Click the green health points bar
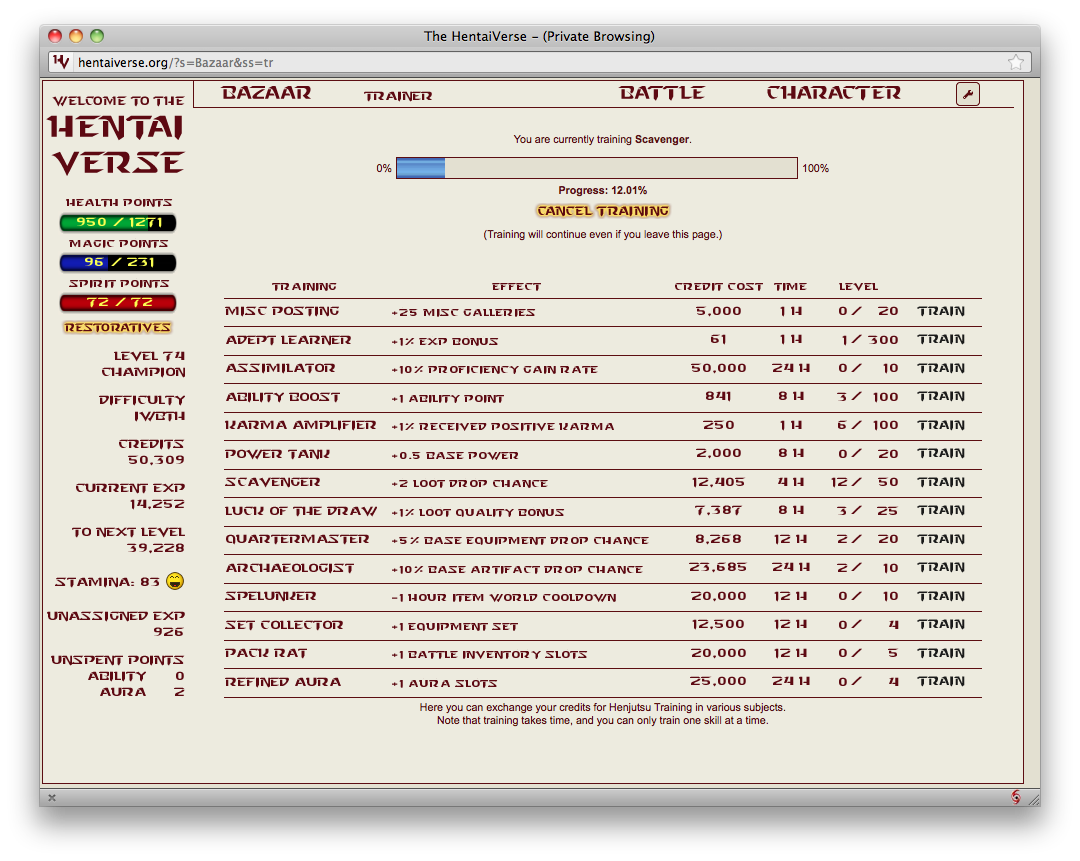The height and width of the screenshot is (861, 1080). 118,222
